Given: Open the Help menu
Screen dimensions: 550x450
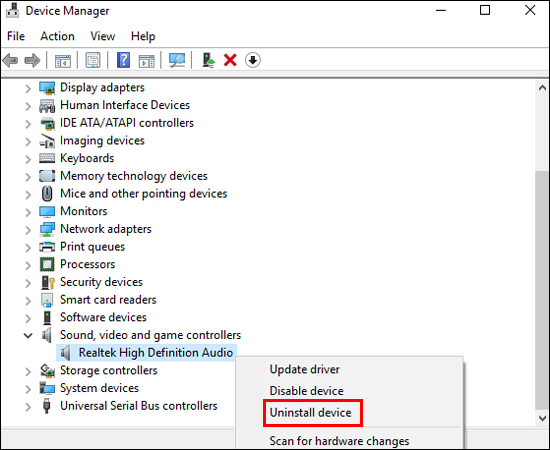Looking at the screenshot, I should [143, 36].
